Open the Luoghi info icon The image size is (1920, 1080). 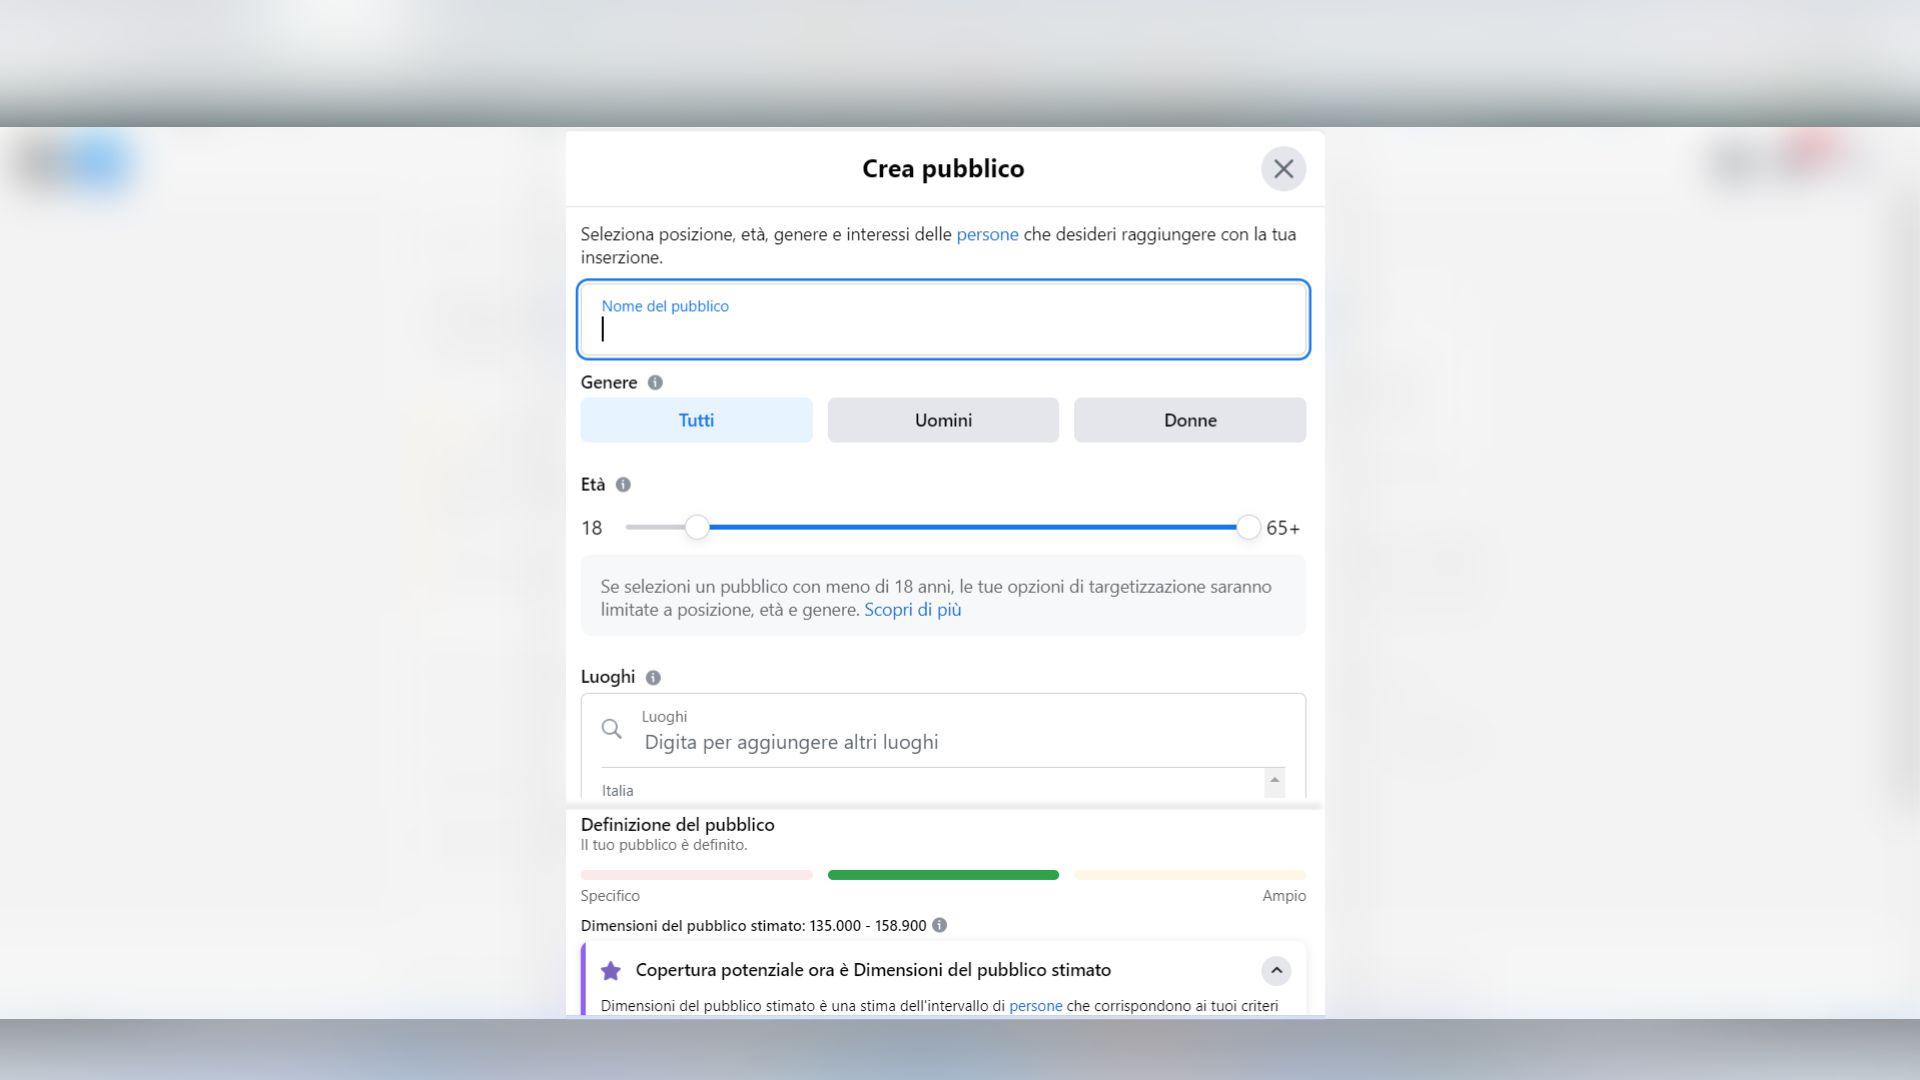653,677
